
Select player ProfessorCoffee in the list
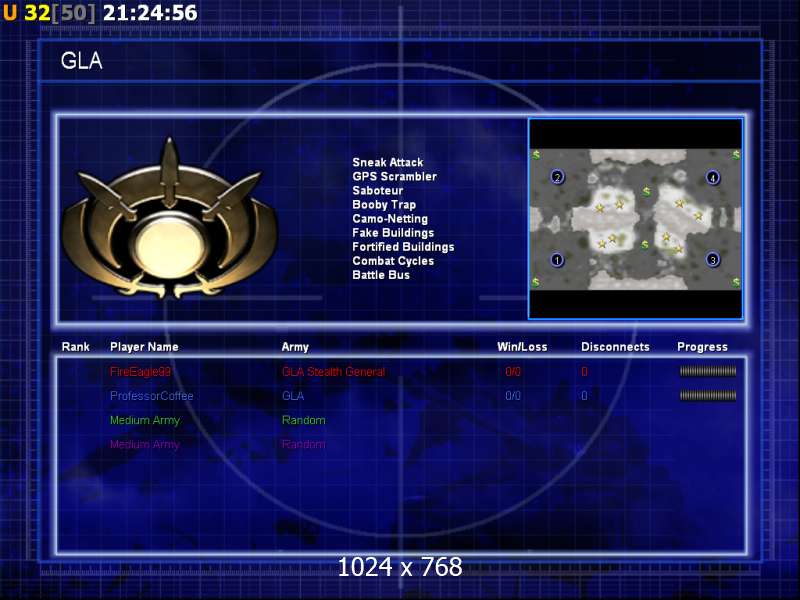coord(152,396)
